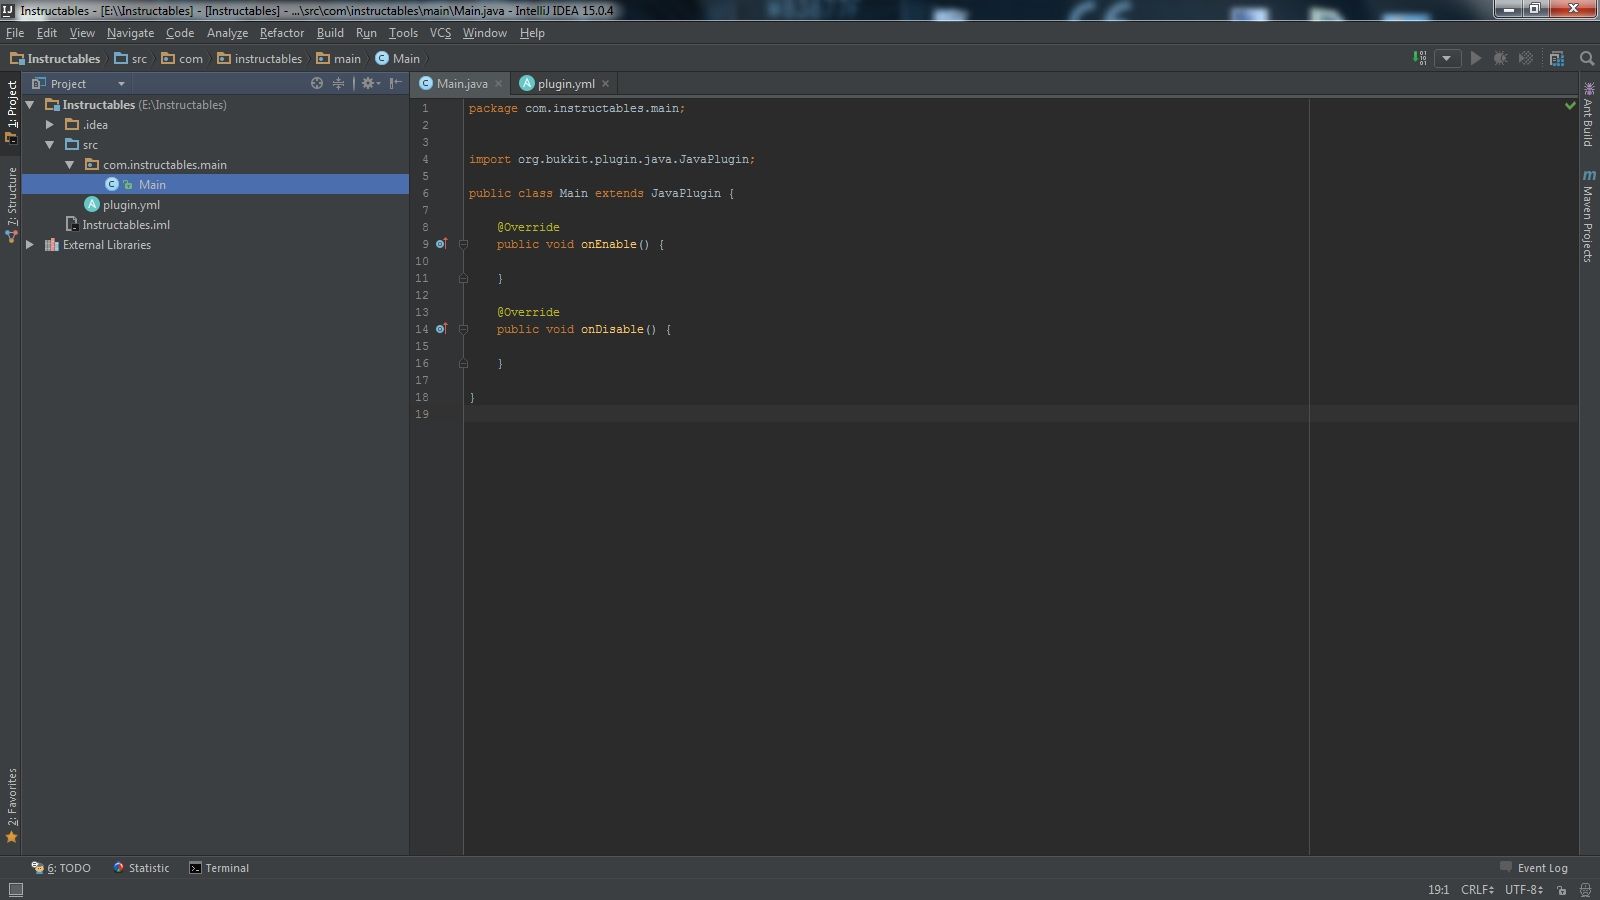The width and height of the screenshot is (1600, 900).
Task: Open the run configuration dropdown
Action: pos(1447,59)
